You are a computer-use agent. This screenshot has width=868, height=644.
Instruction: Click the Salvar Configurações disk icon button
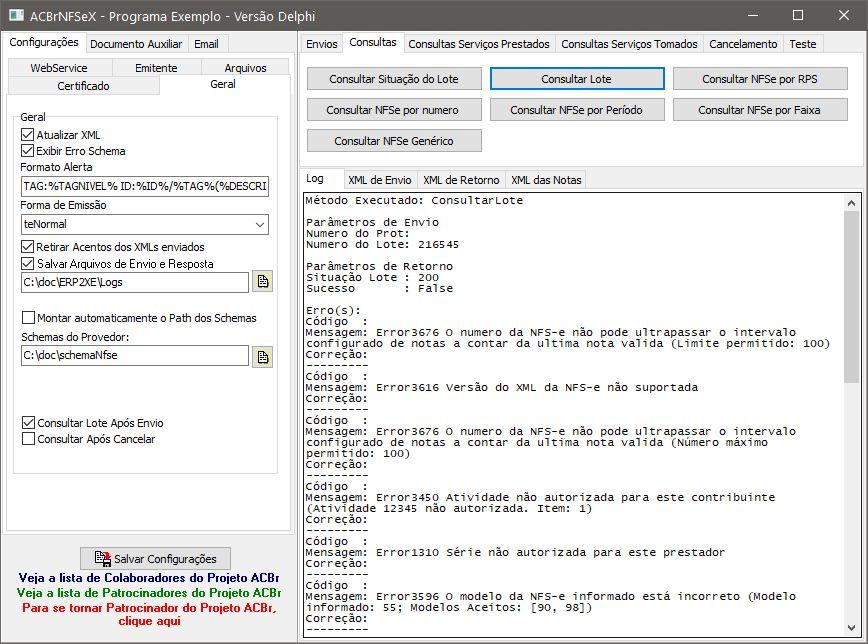click(x=156, y=558)
